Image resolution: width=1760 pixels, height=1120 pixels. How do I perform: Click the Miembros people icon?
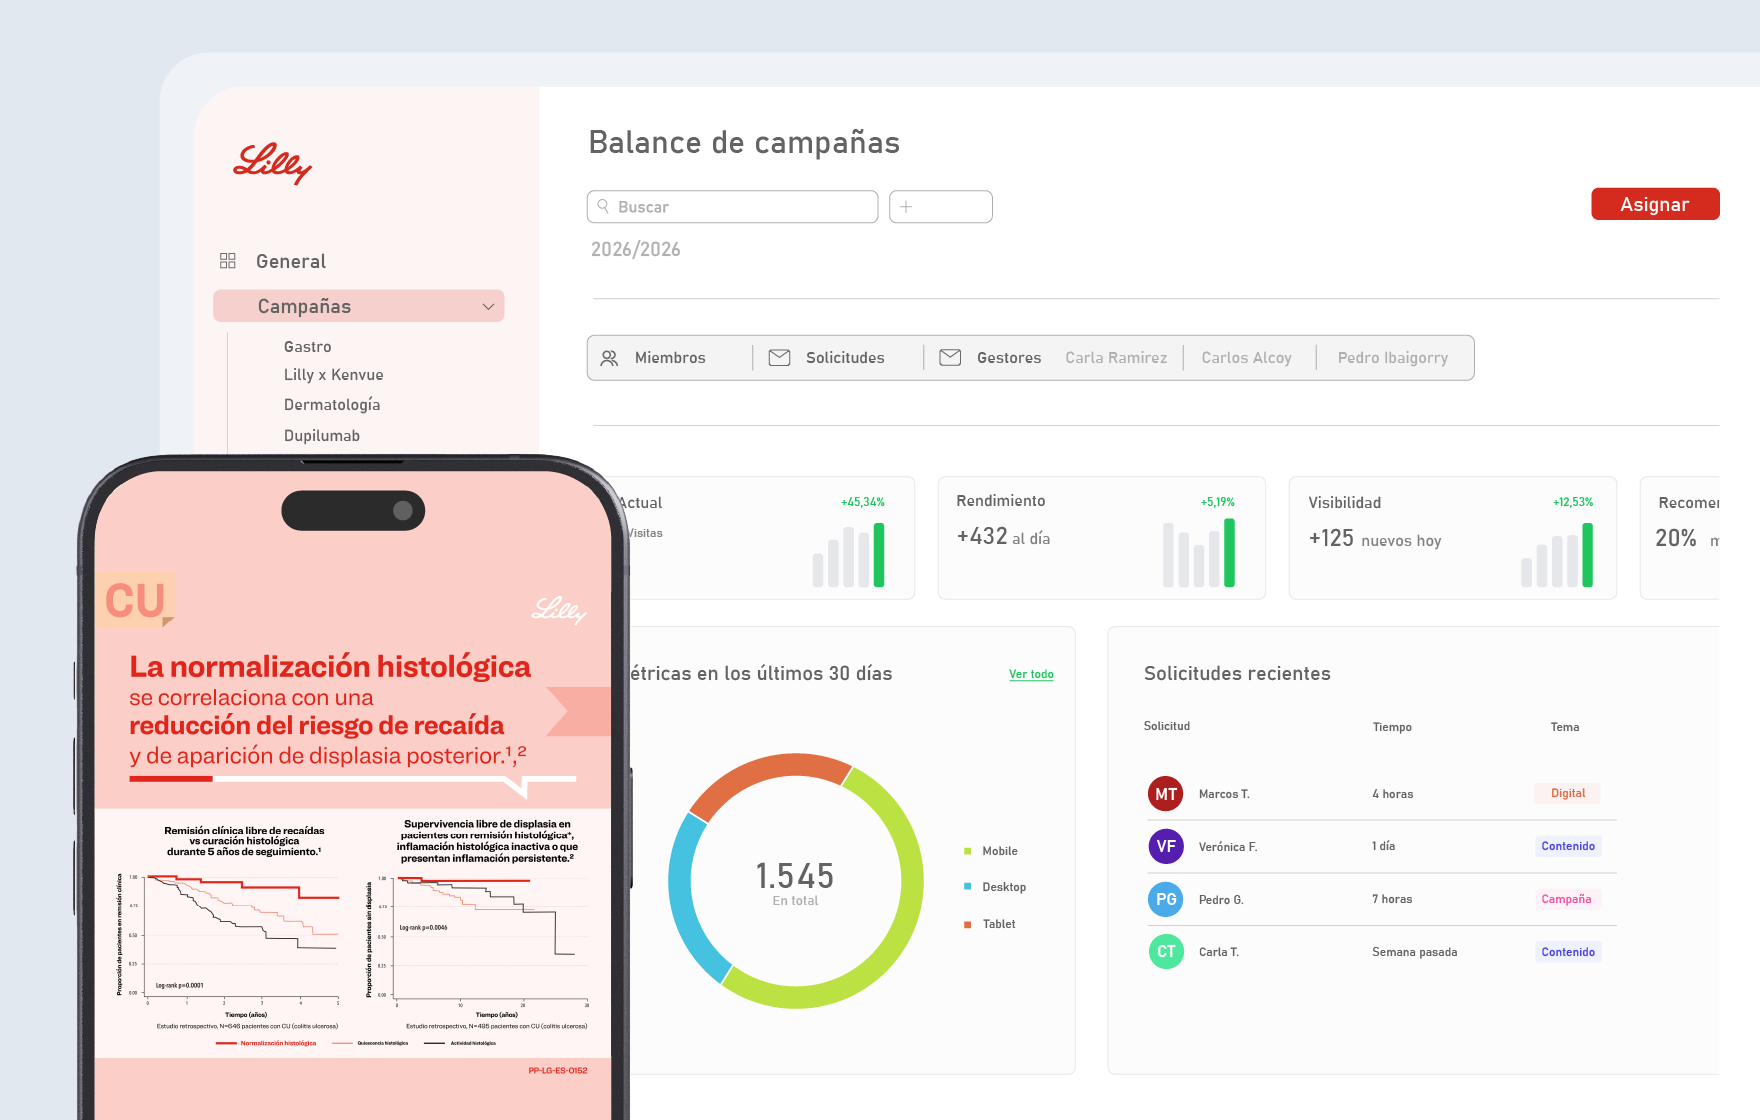coord(609,358)
